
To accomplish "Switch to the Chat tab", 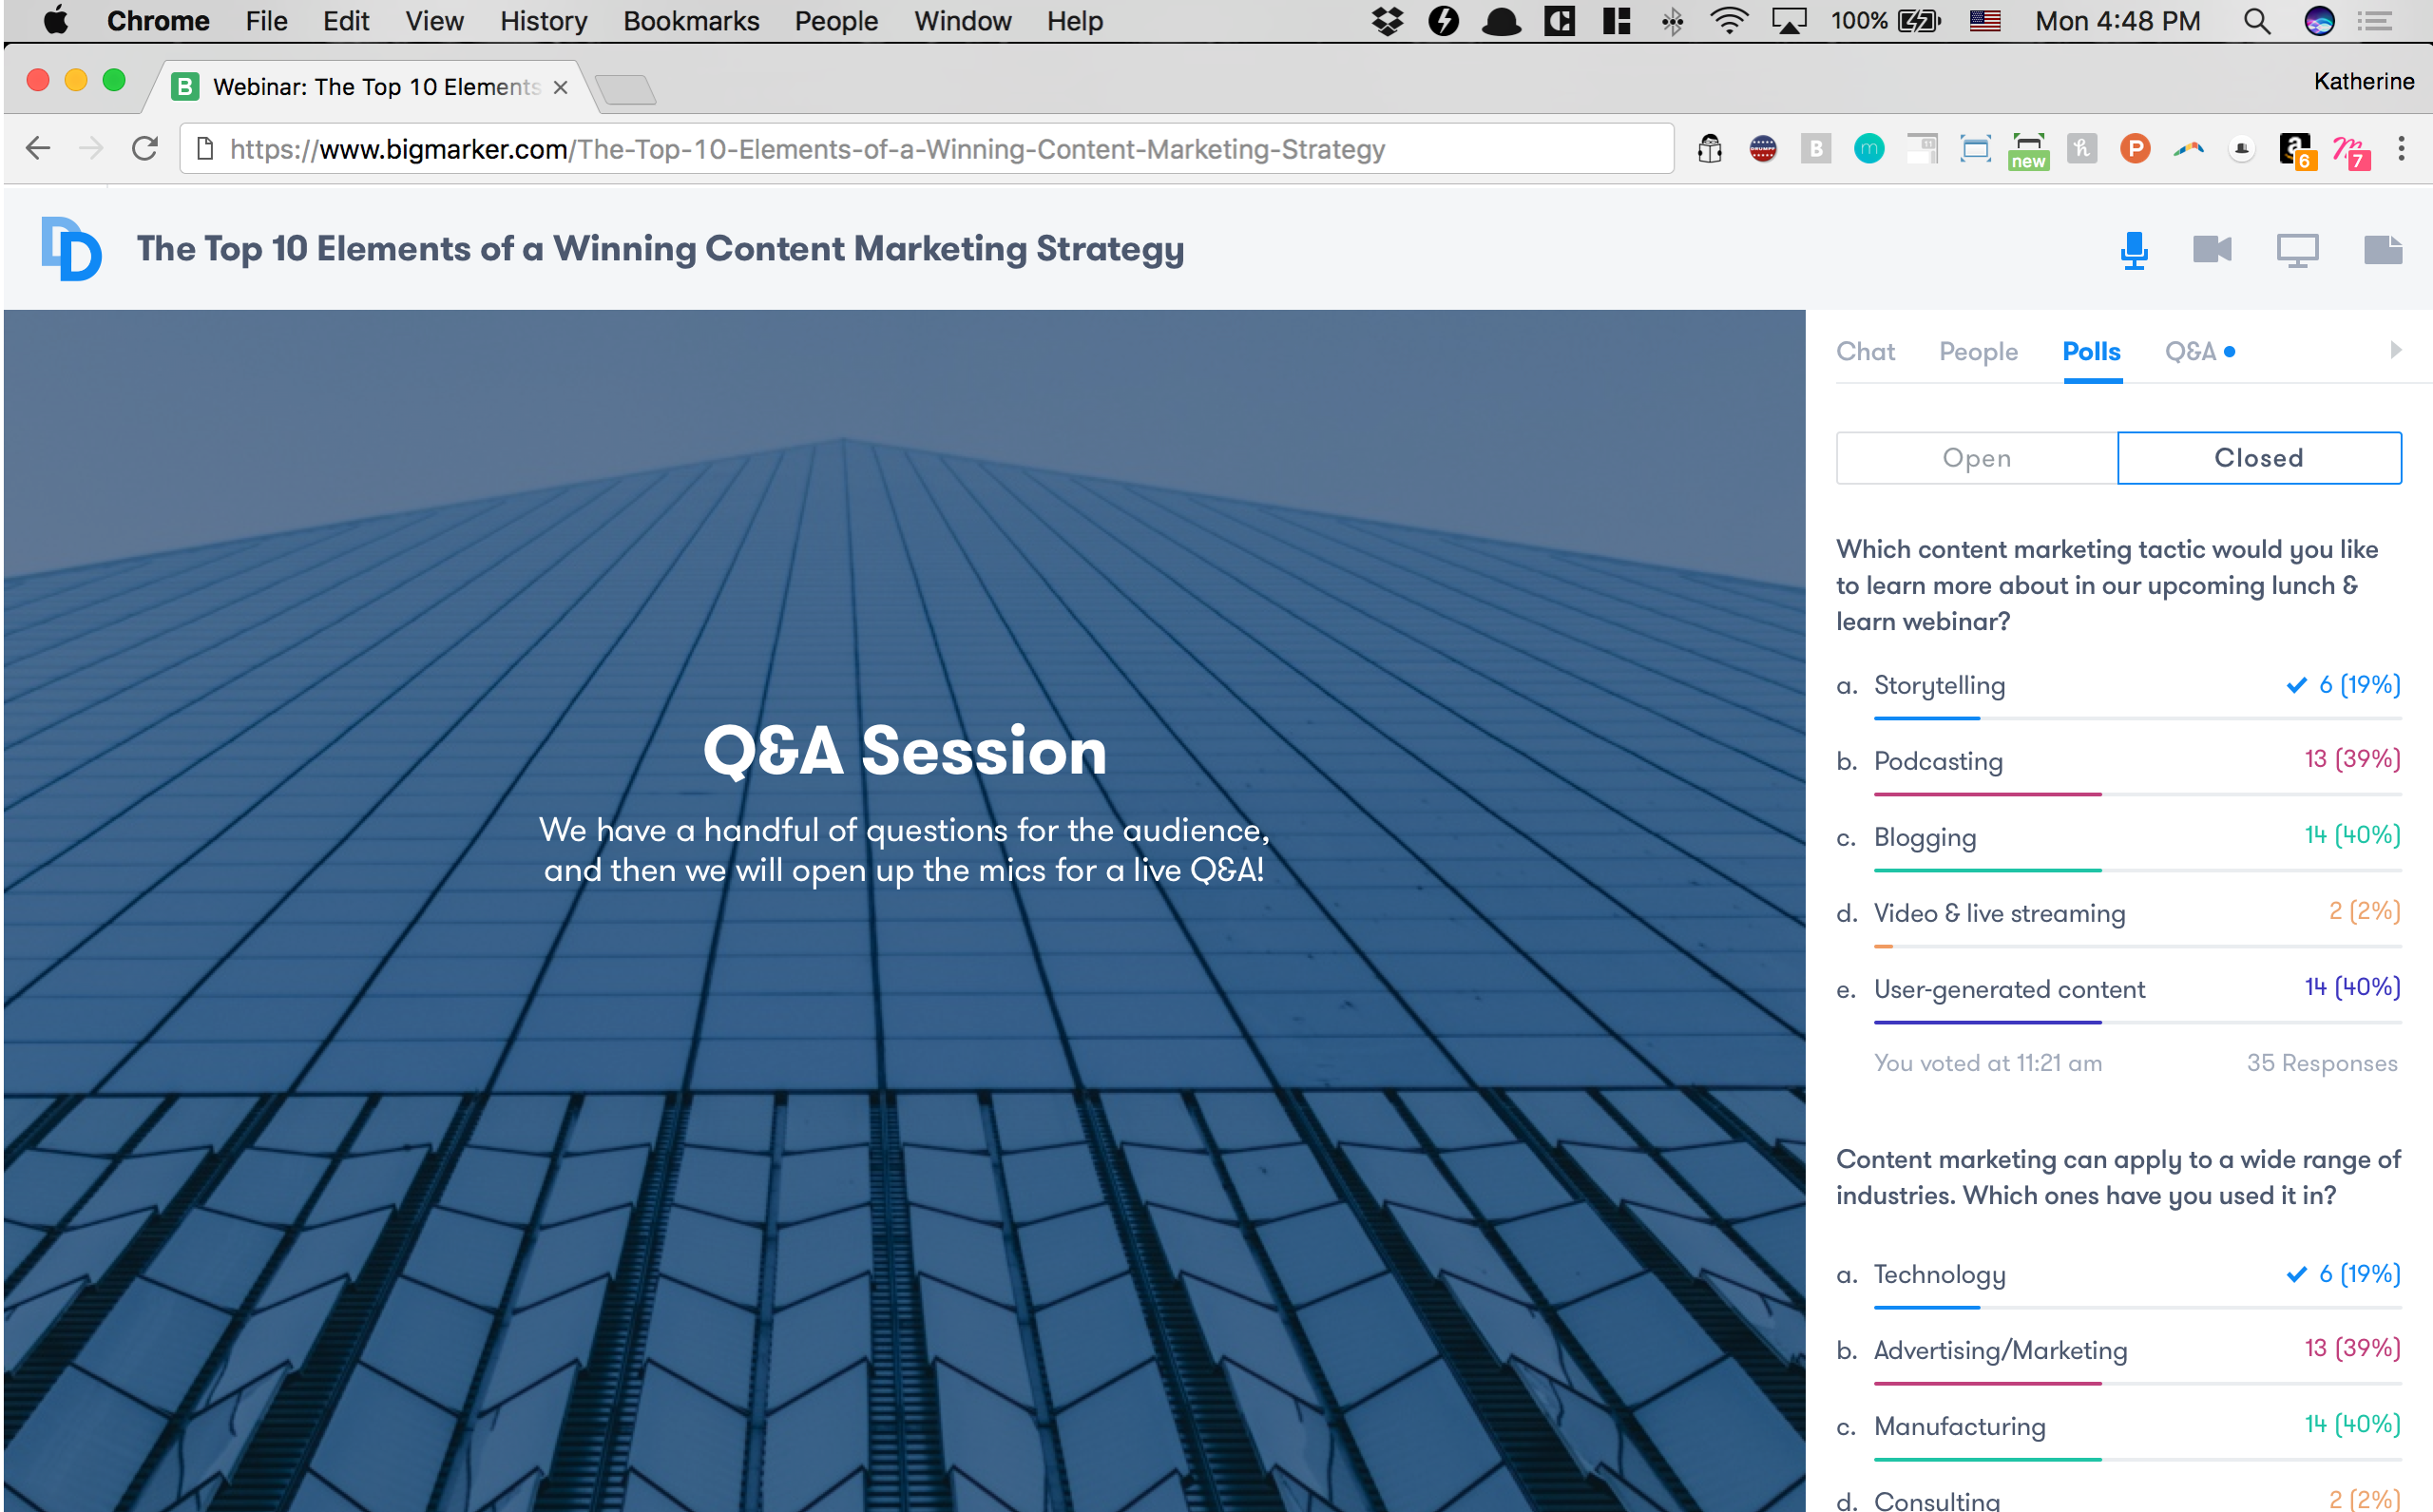I will click(1865, 352).
